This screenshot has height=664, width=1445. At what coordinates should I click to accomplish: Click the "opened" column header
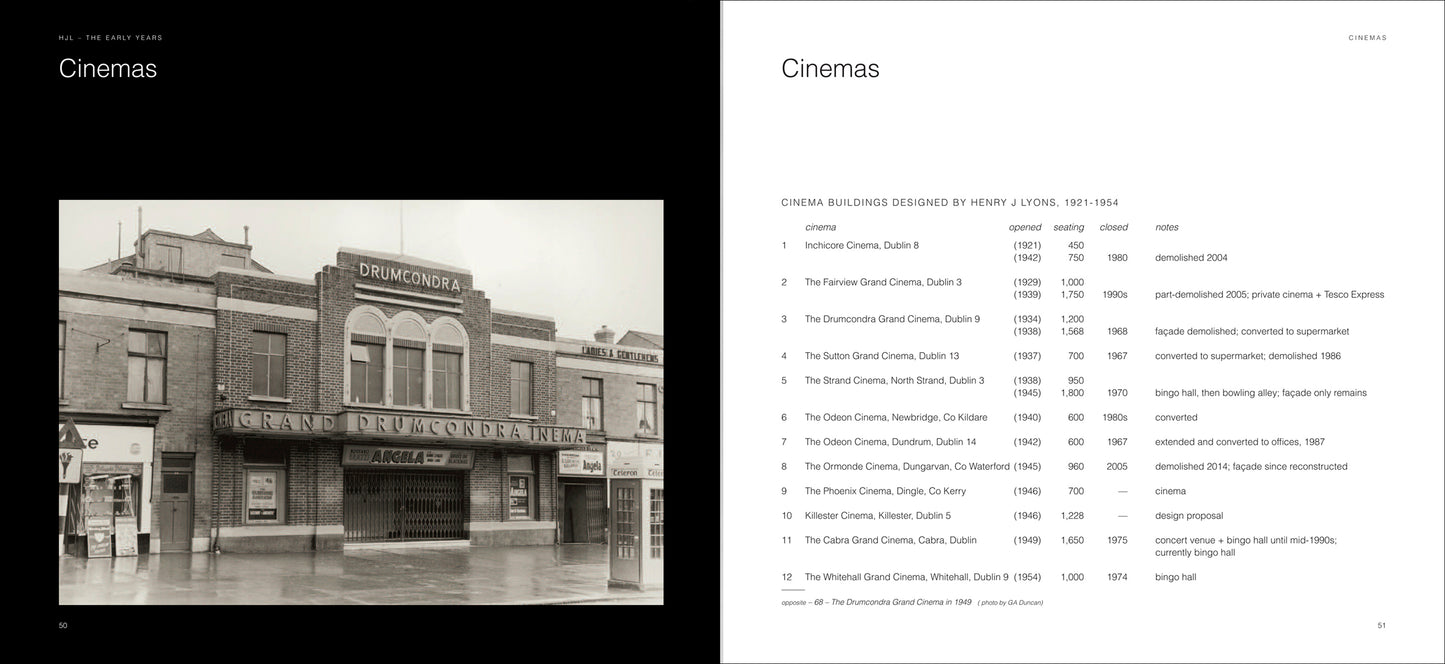tap(1025, 227)
